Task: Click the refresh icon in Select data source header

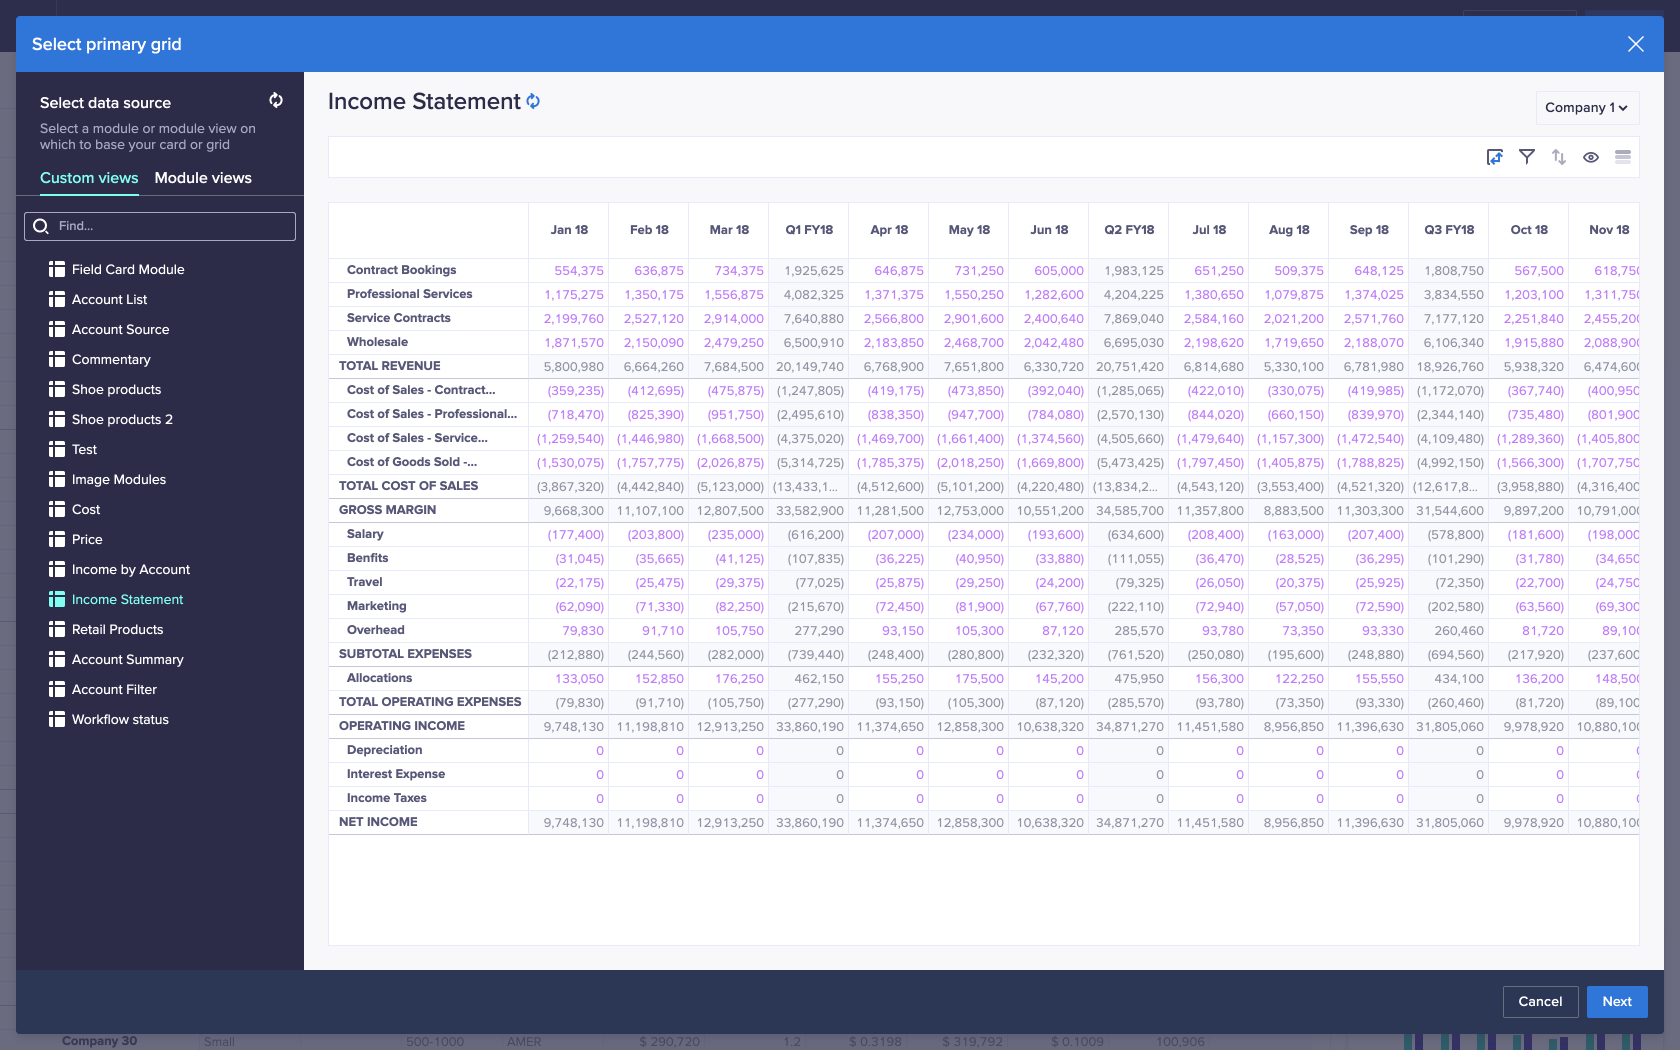Action: pyautogui.click(x=275, y=100)
